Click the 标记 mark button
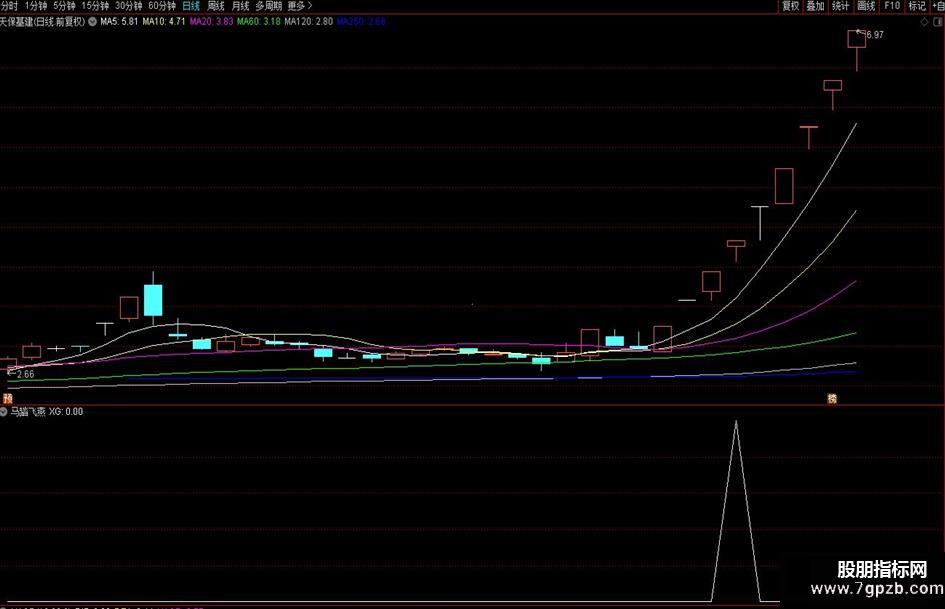The width and height of the screenshot is (945, 609). (917, 6)
